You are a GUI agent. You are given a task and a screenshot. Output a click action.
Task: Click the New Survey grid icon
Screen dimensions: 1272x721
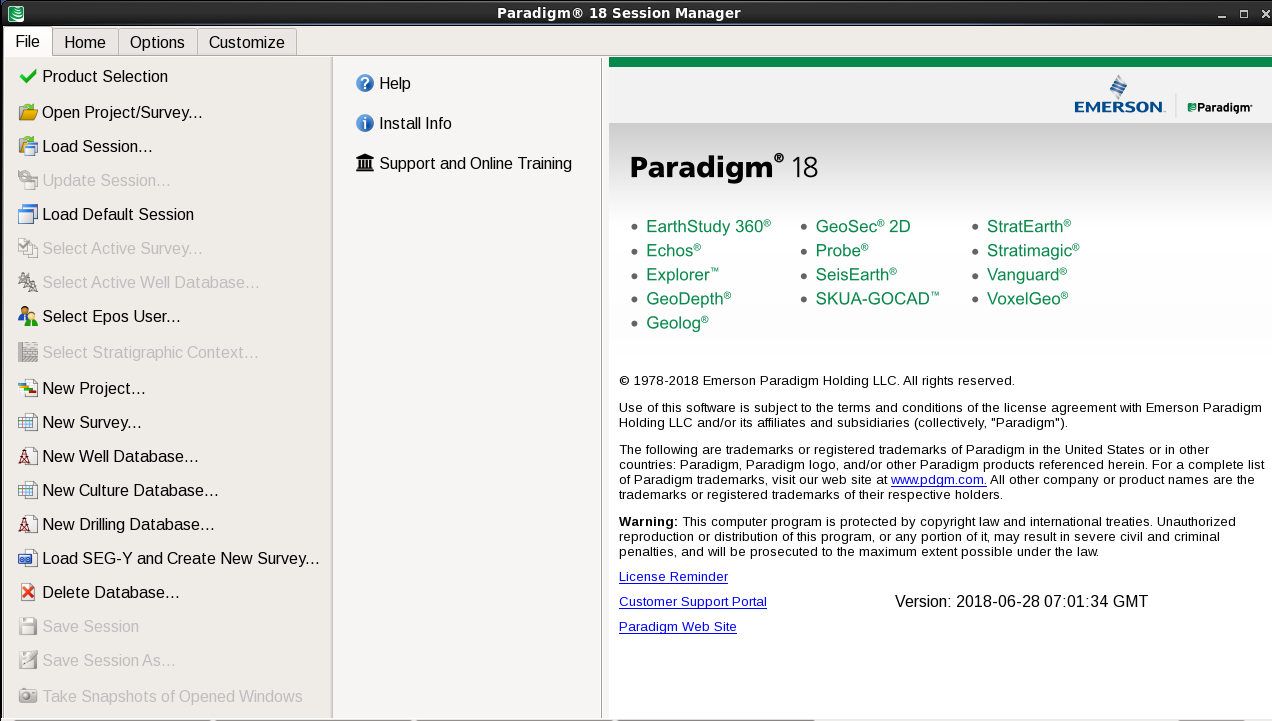click(x=28, y=422)
